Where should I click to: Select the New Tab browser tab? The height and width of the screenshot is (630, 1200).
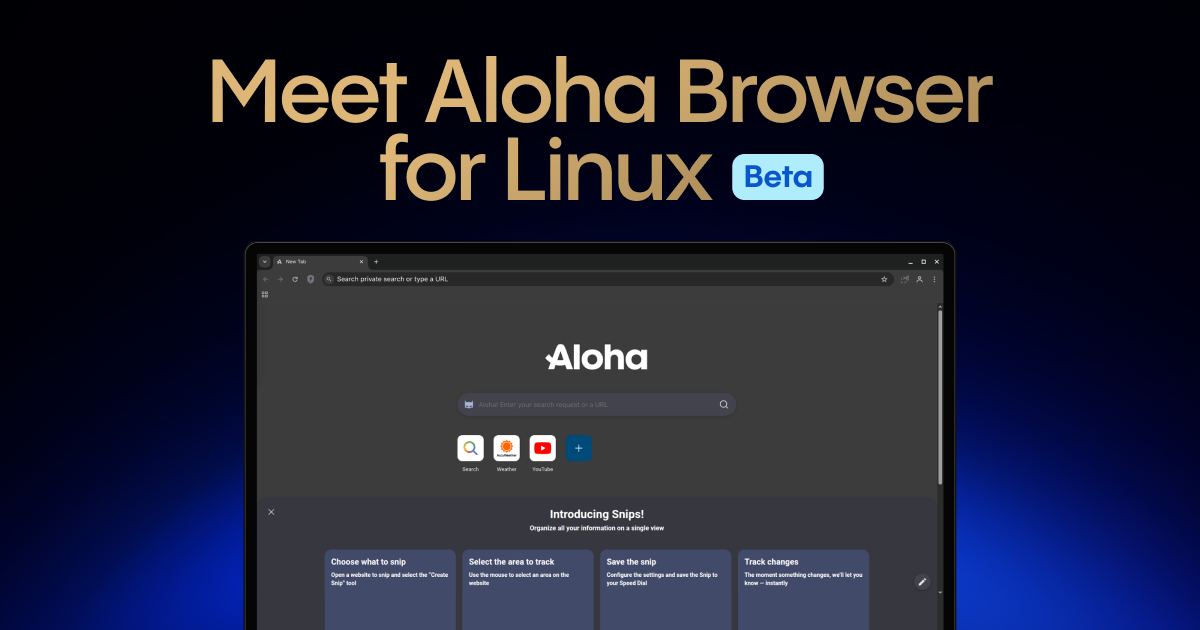click(320, 261)
